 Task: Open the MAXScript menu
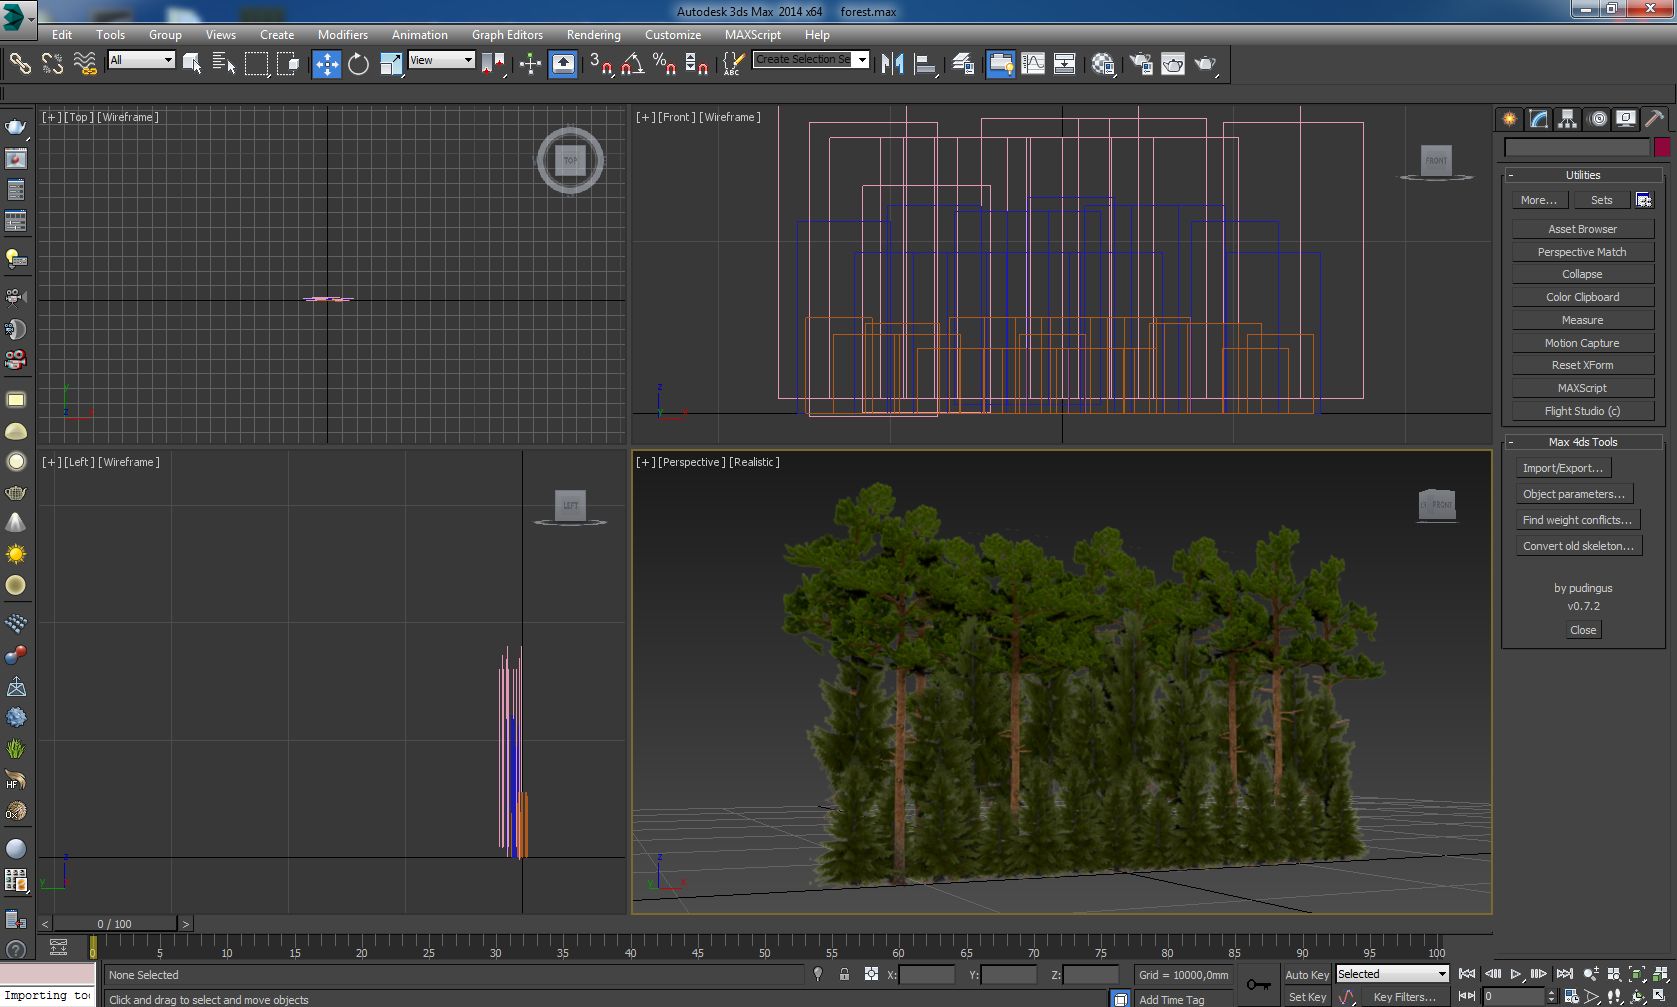click(x=752, y=35)
